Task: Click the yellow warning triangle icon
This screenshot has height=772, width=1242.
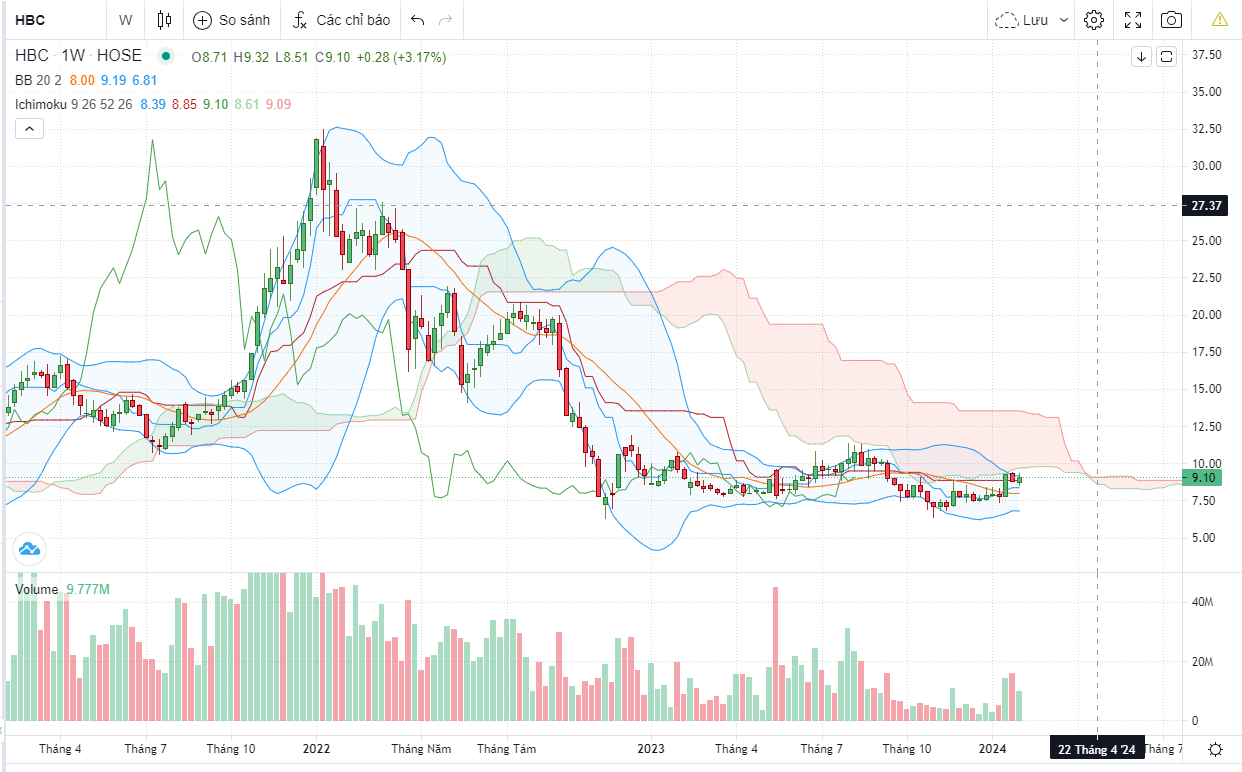Action: (x=1219, y=20)
